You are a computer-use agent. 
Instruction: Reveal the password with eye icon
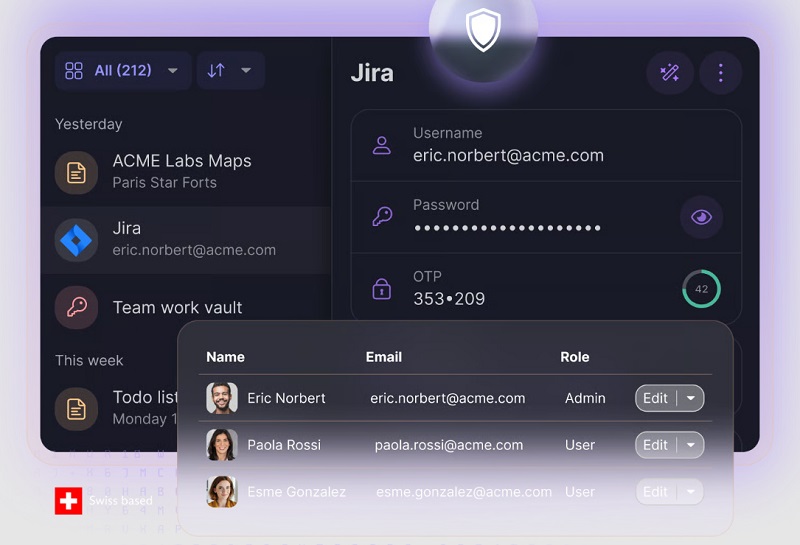(702, 217)
